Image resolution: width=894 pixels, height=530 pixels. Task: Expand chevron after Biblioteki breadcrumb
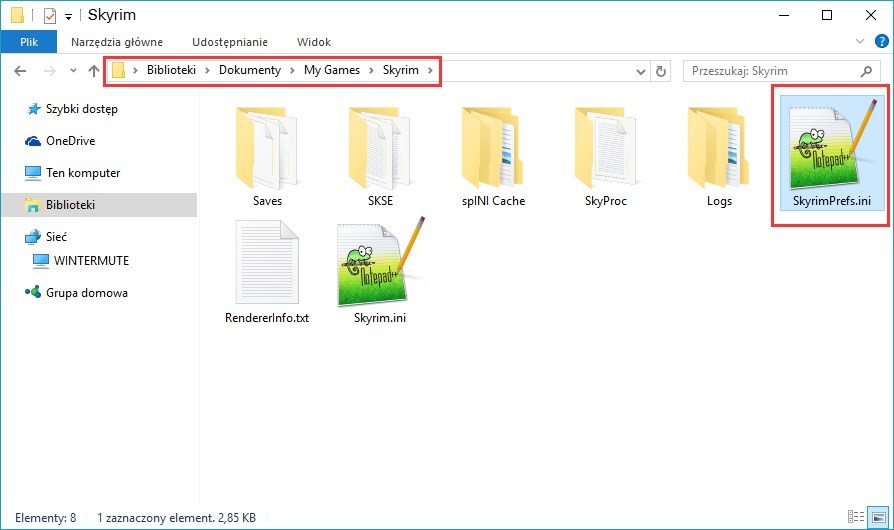pyautogui.click(x=208, y=70)
